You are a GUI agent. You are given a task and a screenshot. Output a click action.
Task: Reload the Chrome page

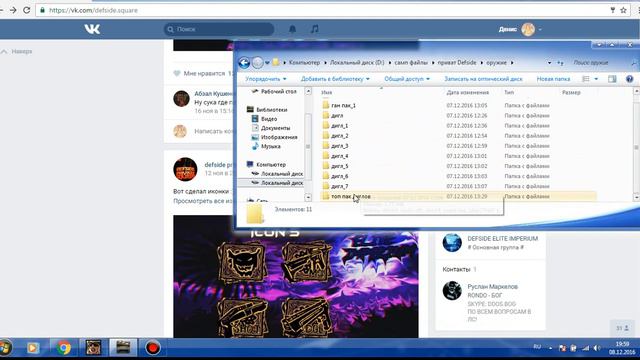pyautogui.click(x=27, y=10)
